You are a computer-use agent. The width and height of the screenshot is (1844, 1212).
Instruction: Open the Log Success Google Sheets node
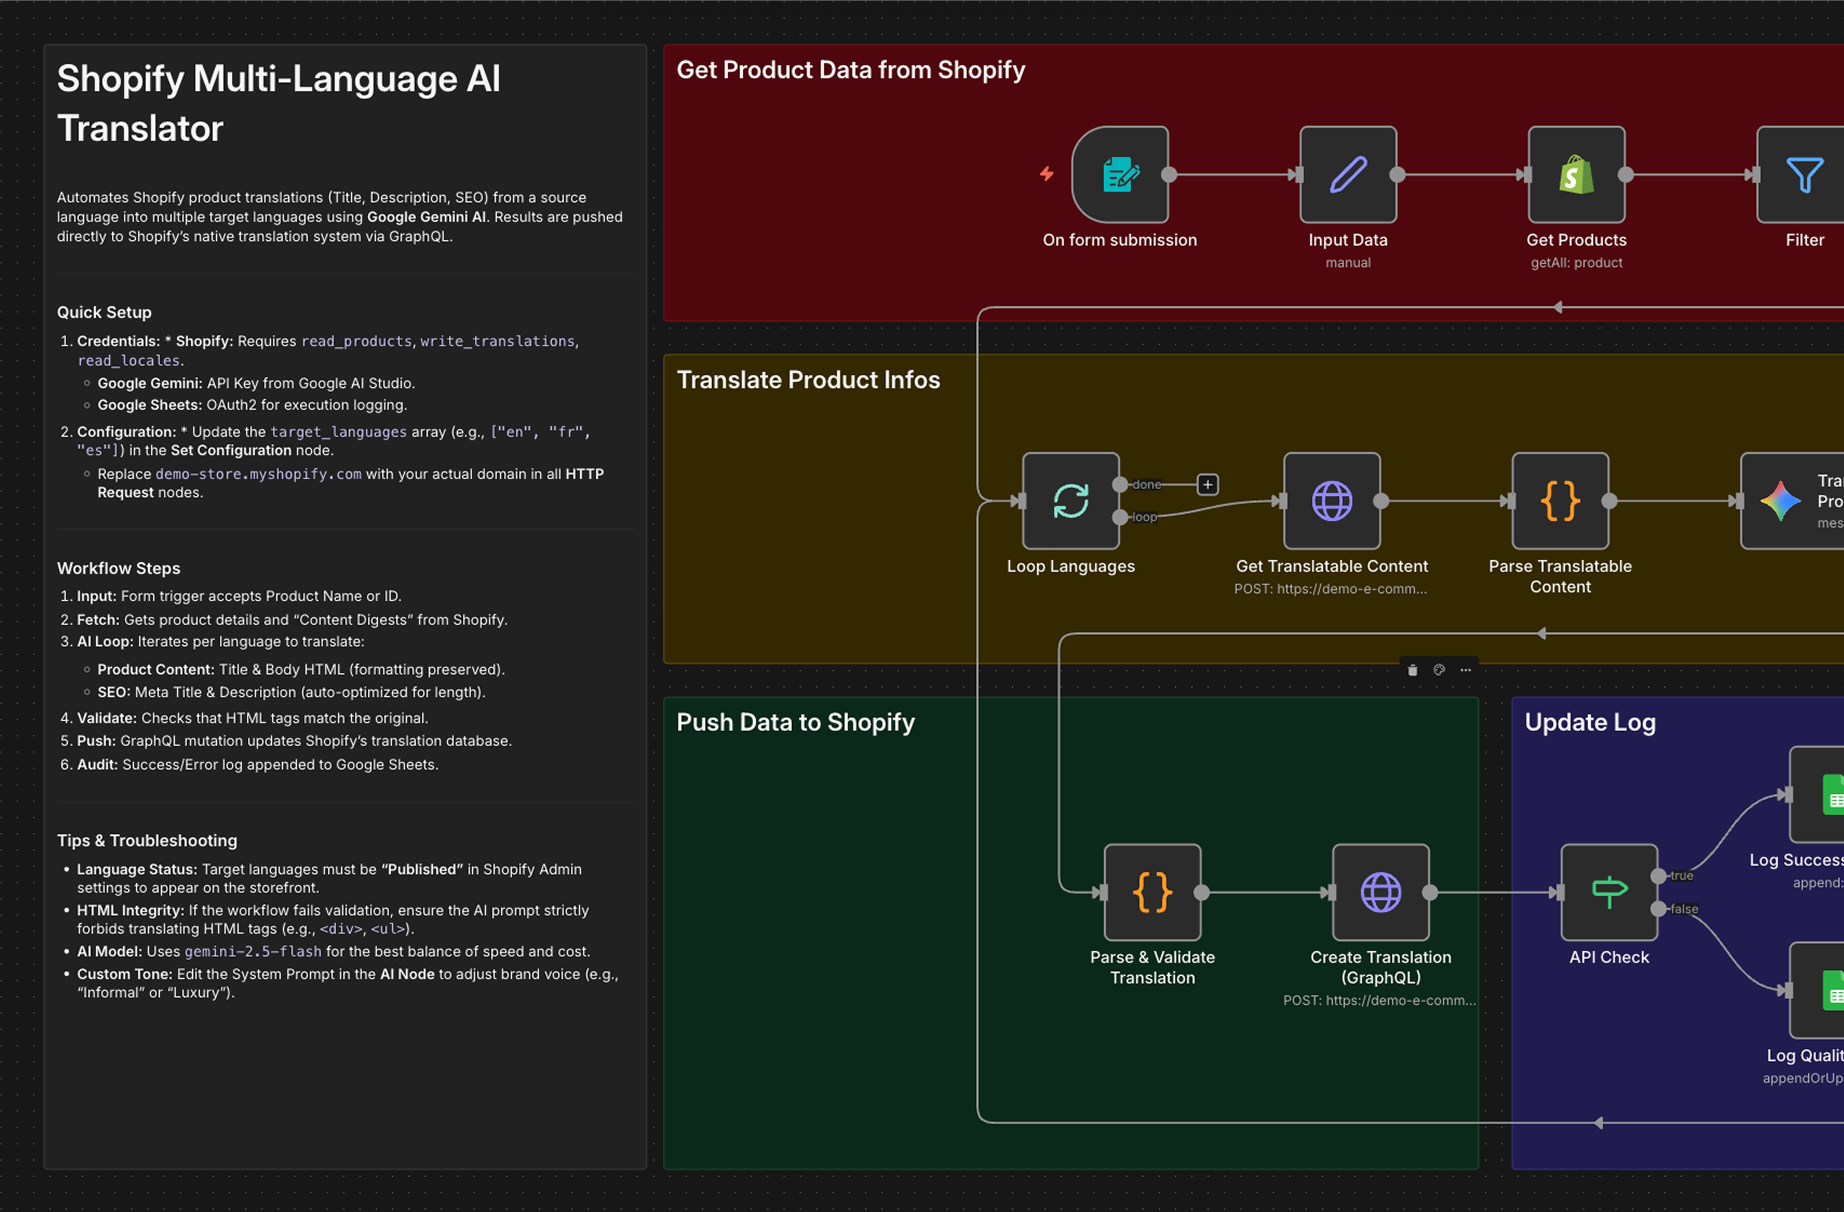(1820, 795)
